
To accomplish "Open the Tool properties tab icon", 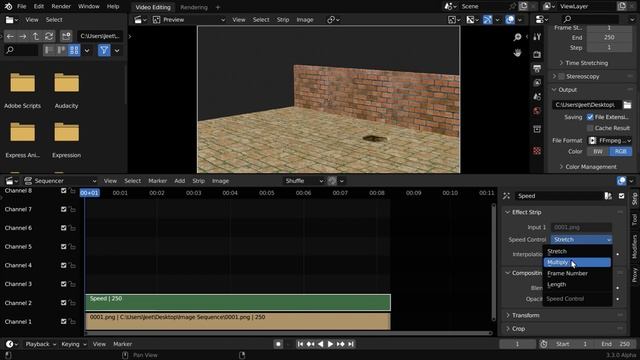I will pyautogui.click(x=537, y=37).
